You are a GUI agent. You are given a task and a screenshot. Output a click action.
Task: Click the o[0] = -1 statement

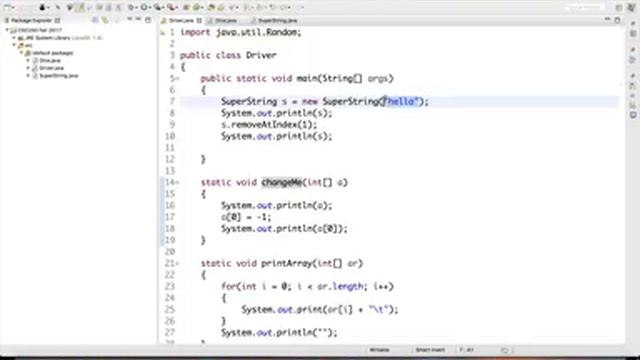point(246,217)
